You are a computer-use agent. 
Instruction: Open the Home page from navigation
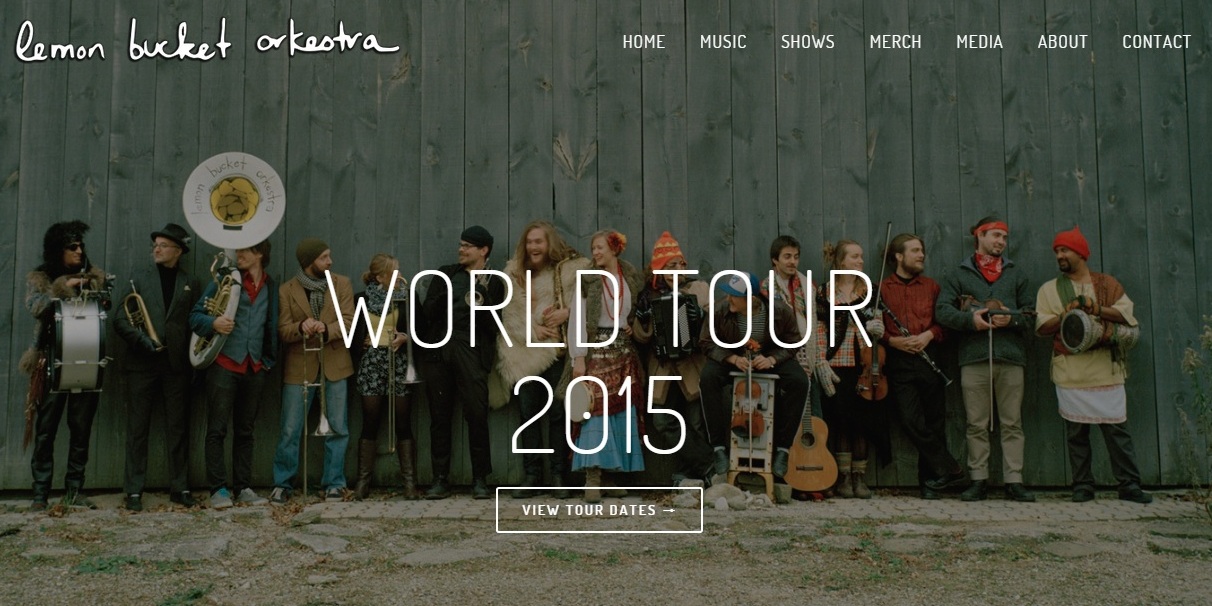(x=644, y=42)
